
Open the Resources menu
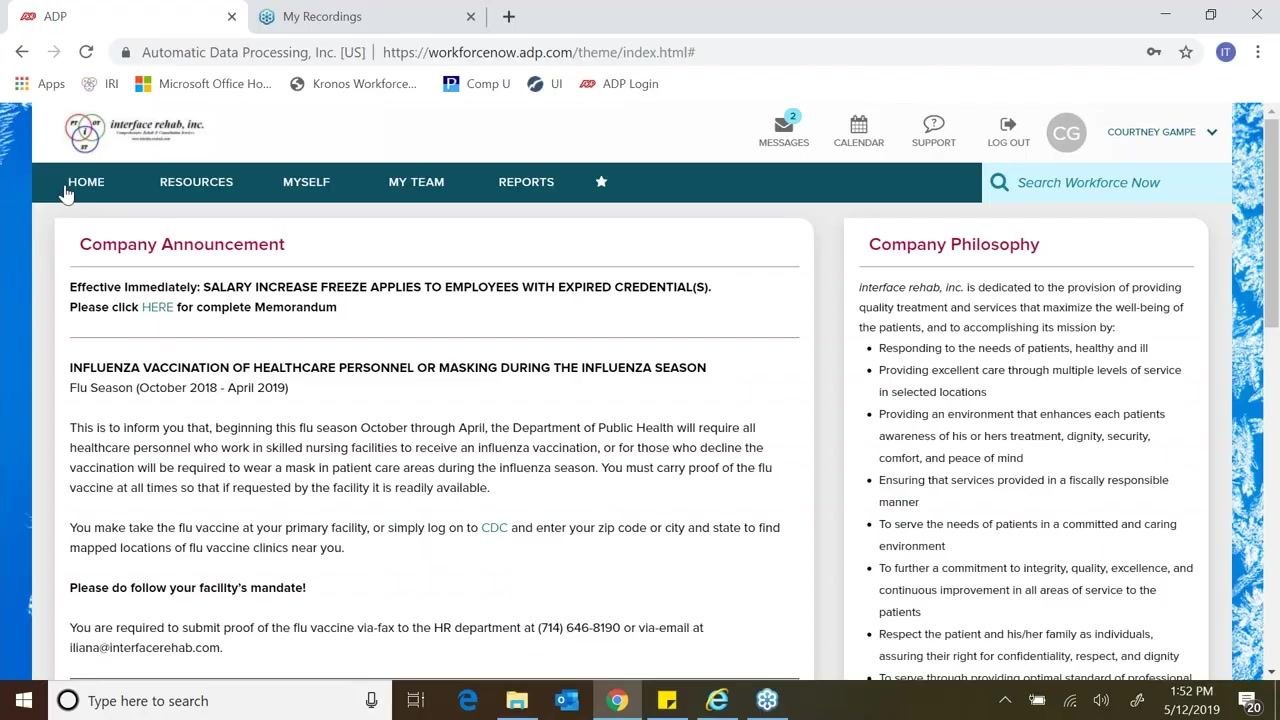tap(196, 182)
